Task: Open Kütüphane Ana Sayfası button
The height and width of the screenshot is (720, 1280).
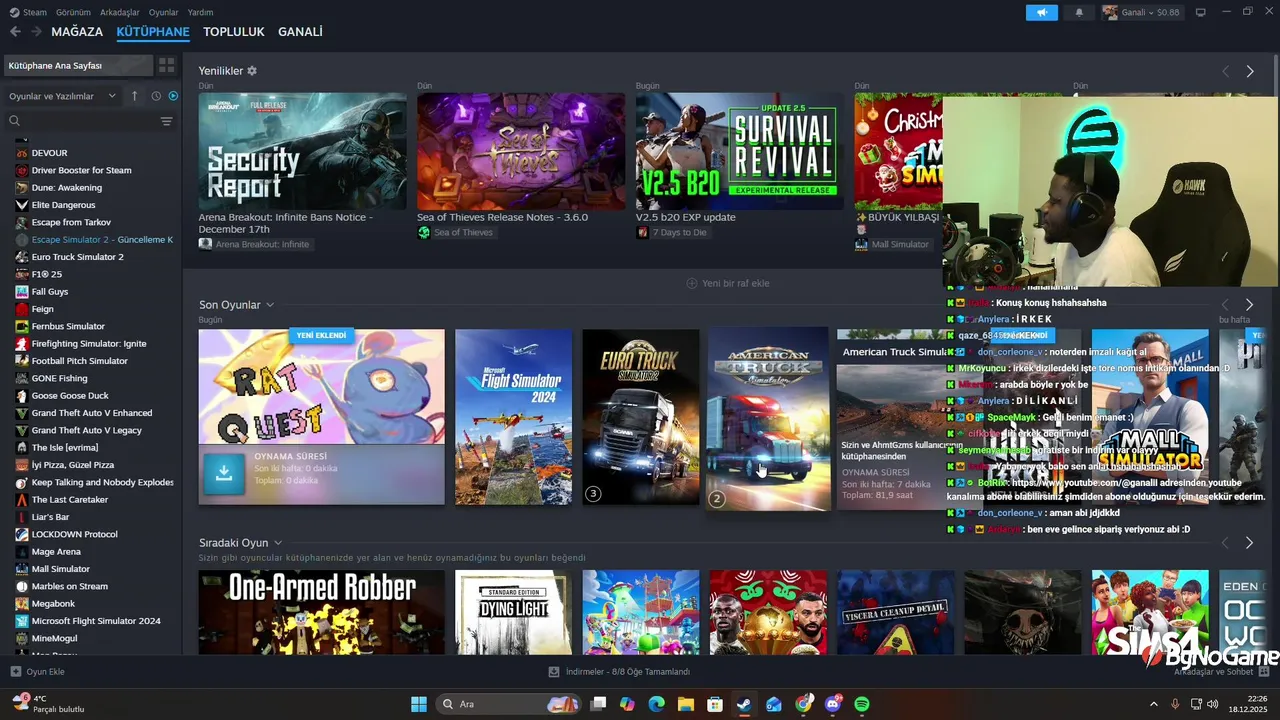Action: pyautogui.click(x=78, y=65)
